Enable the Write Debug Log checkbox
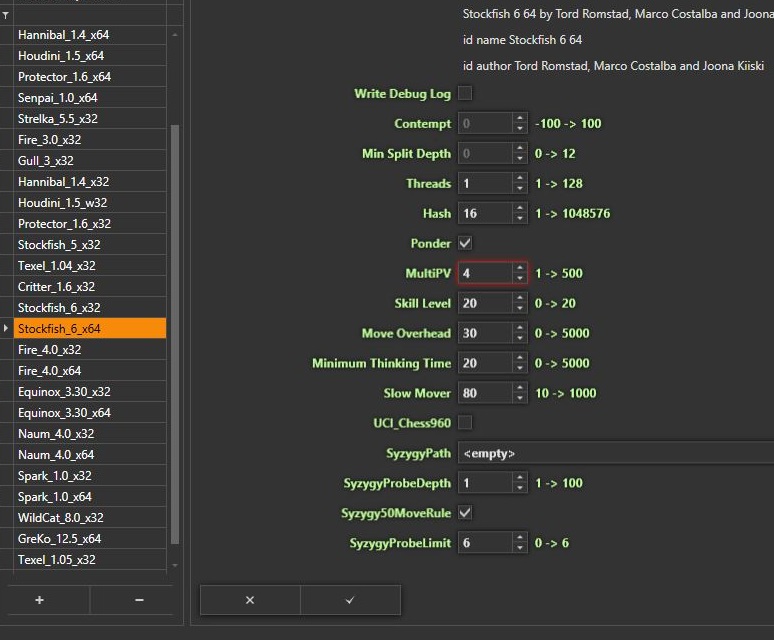774x640 pixels. coord(465,93)
